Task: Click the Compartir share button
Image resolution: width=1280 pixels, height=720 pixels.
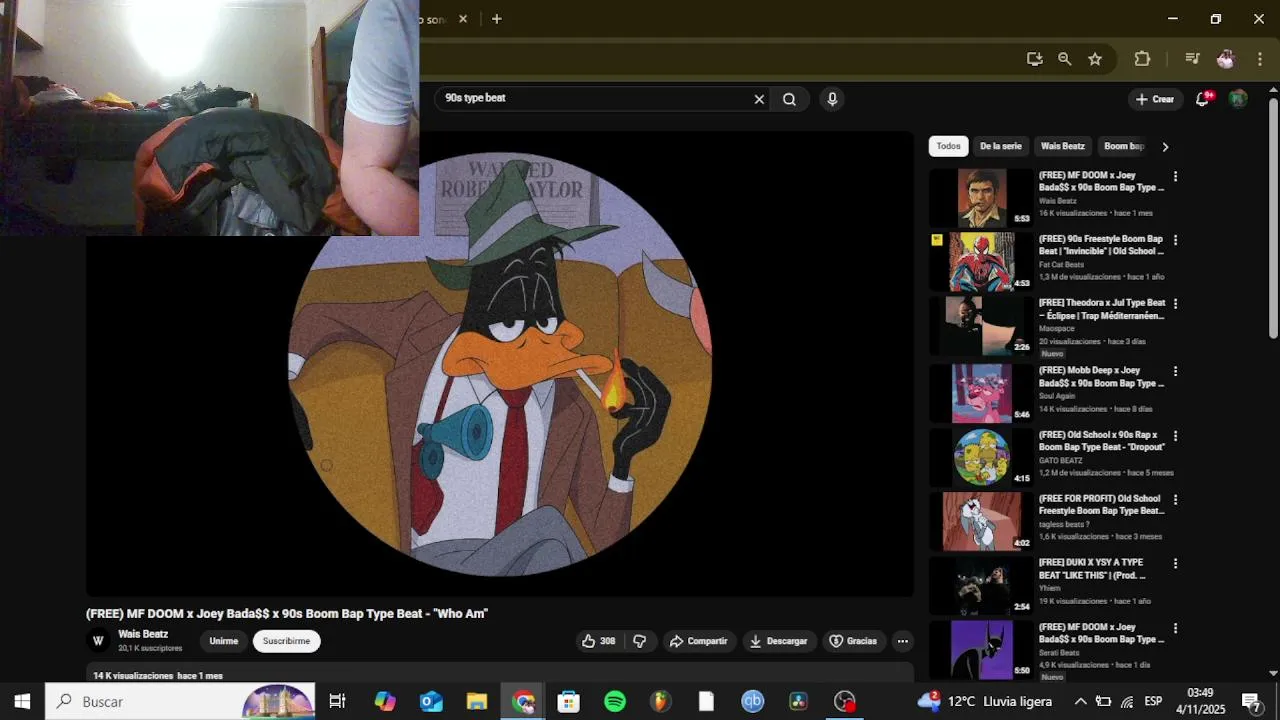Action: point(698,641)
